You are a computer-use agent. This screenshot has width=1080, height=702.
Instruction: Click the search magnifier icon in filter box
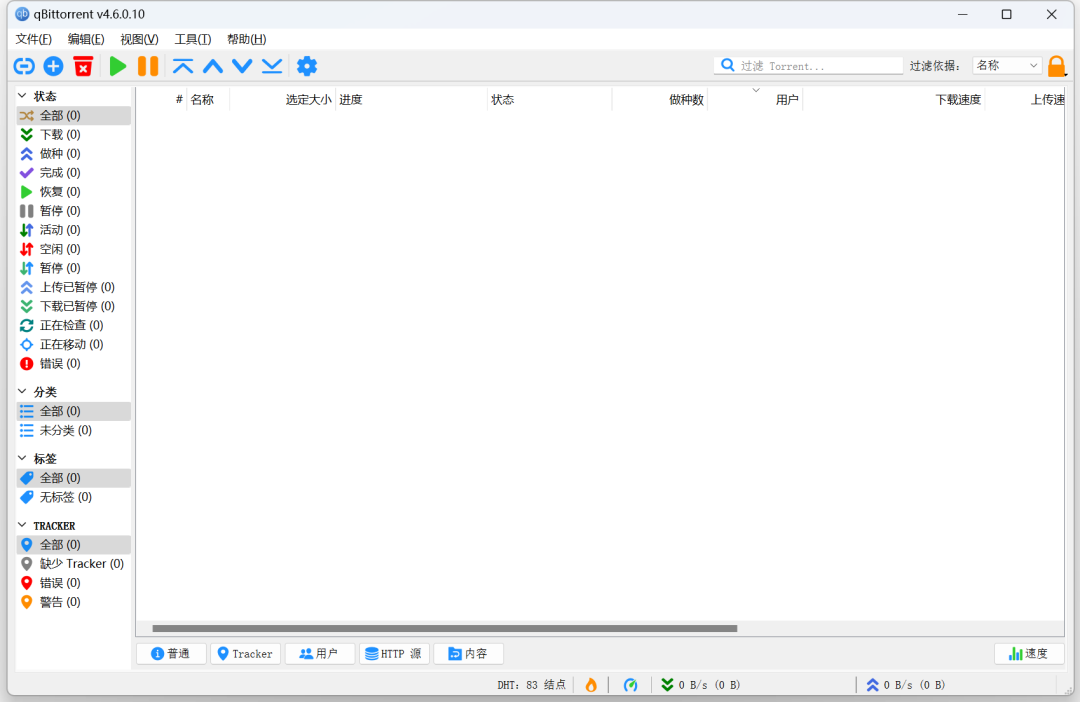coord(727,65)
